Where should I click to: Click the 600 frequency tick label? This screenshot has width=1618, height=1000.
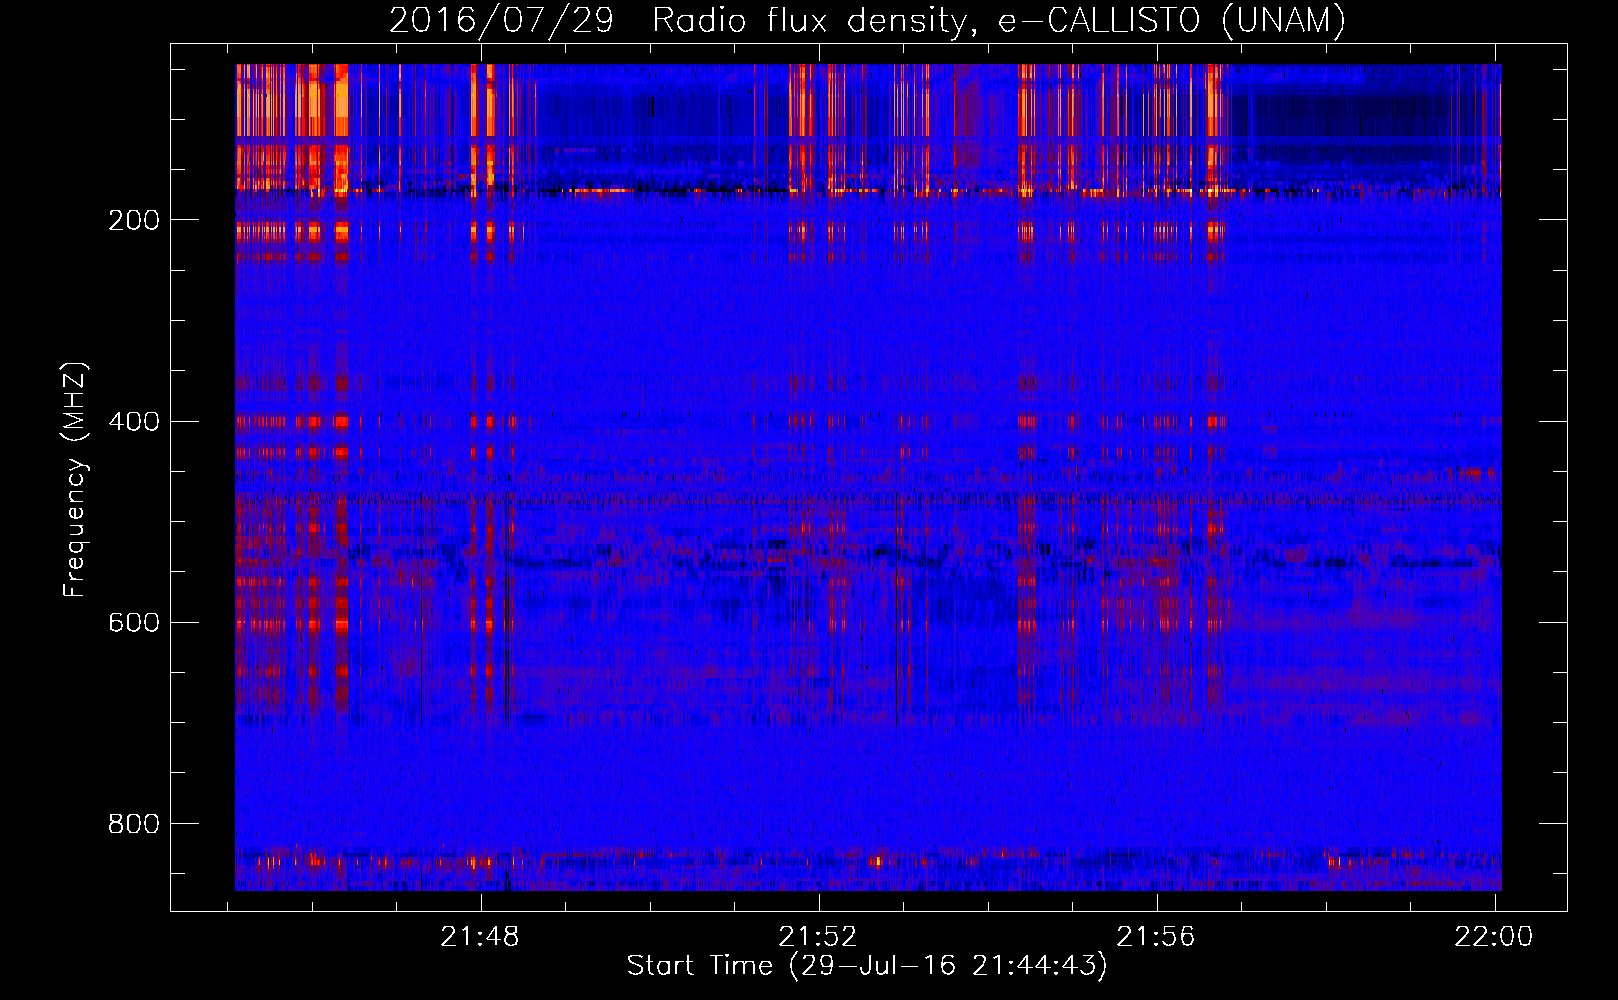coord(133,622)
